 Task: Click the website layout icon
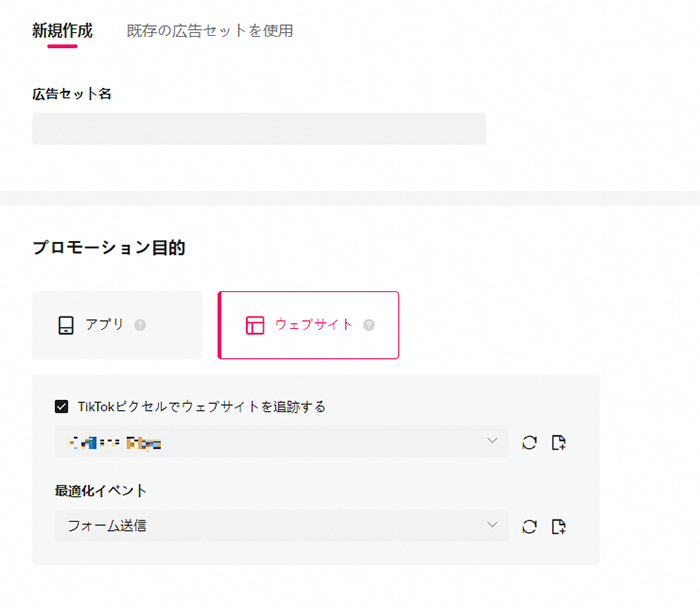(255, 325)
